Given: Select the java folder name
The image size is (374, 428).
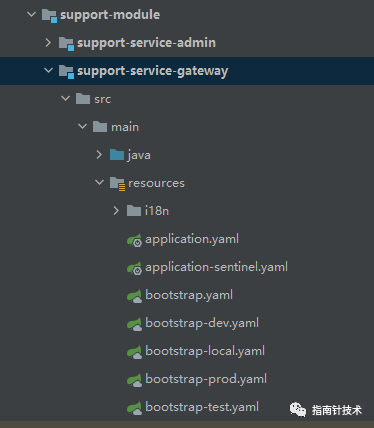Looking at the screenshot, I should click(x=139, y=155).
